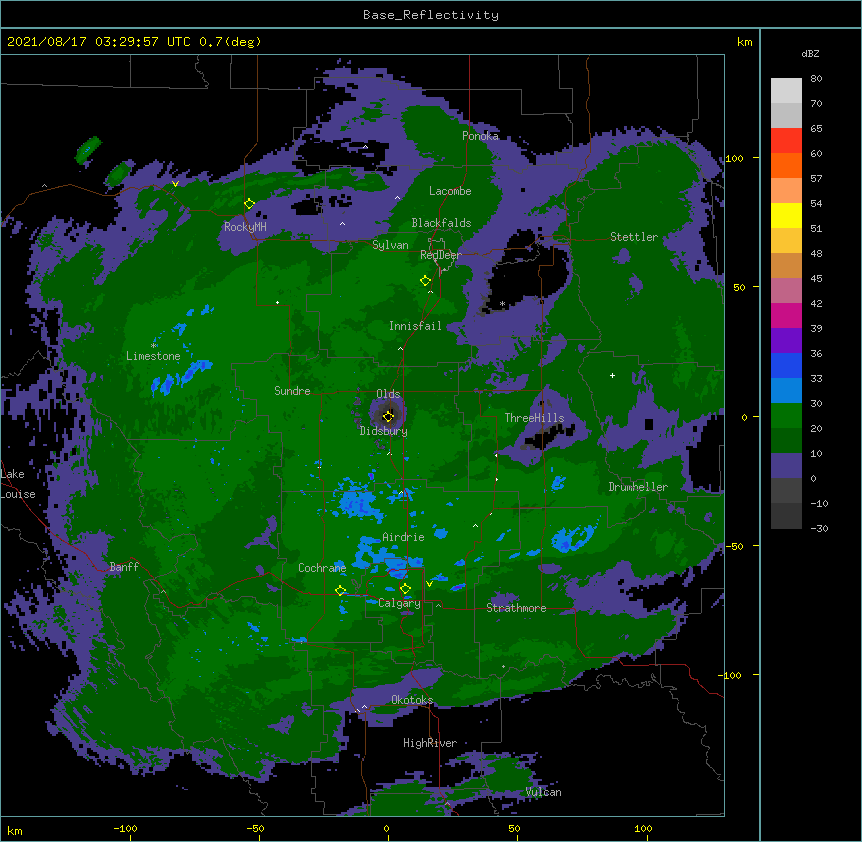The height and width of the screenshot is (842, 862).
Task: Click the Ponoka town label
Action: [480, 136]
